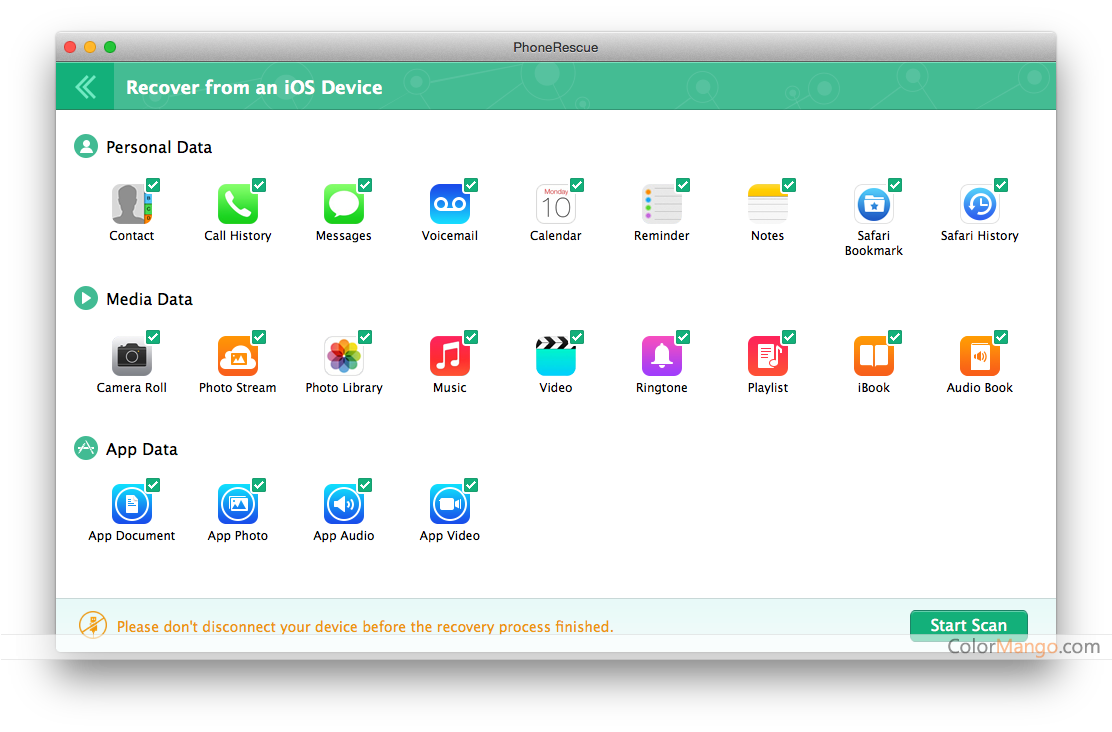Uncheck the Calendar selection checkbox

[x=577, y=184]
